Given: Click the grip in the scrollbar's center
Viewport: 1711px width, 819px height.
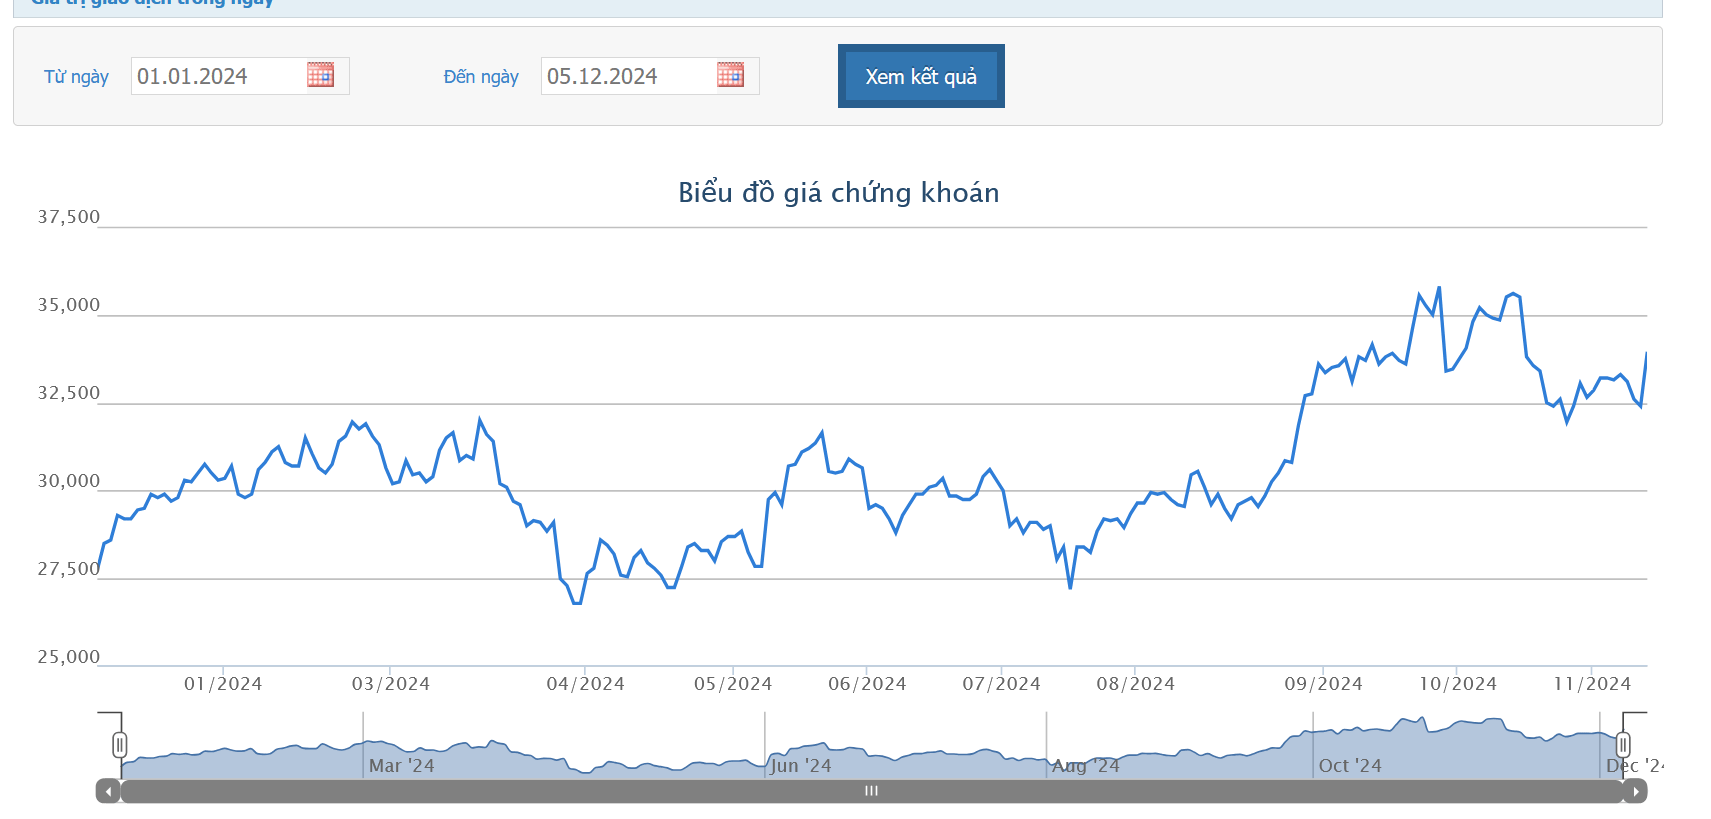Looking at the screenshot, I should point(871,791).
